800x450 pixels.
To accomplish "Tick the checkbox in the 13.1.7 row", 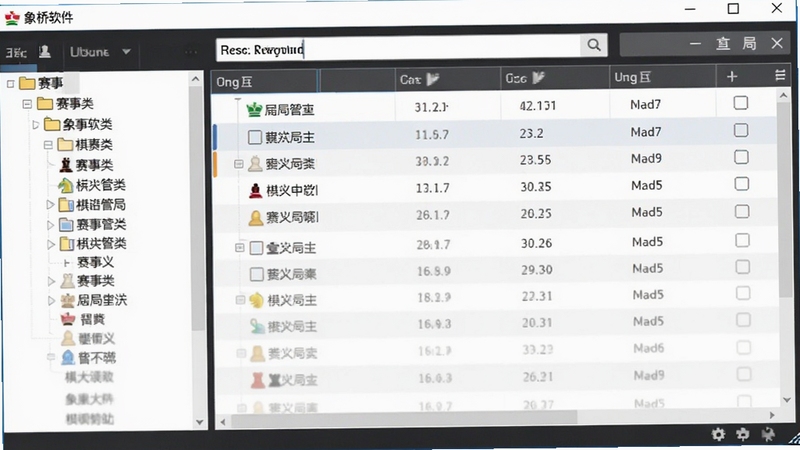I will tap(741, 184).
